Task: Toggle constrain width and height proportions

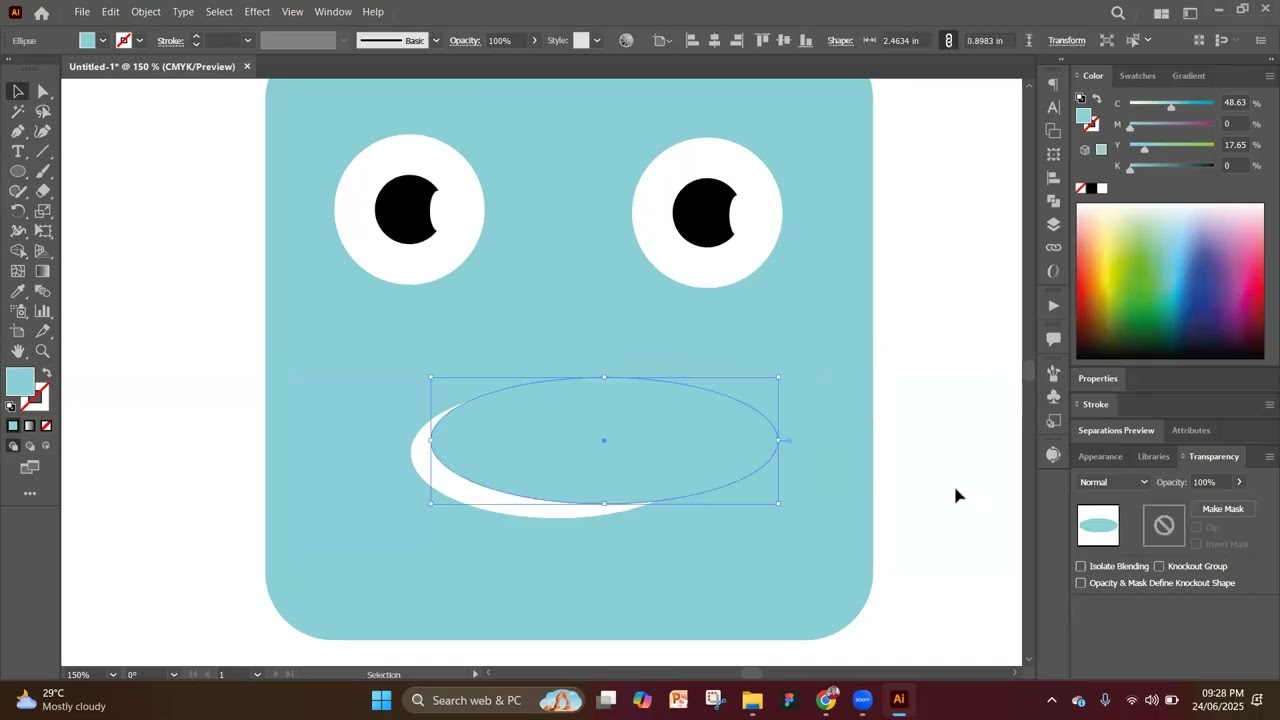Action: tap(949, 40)
